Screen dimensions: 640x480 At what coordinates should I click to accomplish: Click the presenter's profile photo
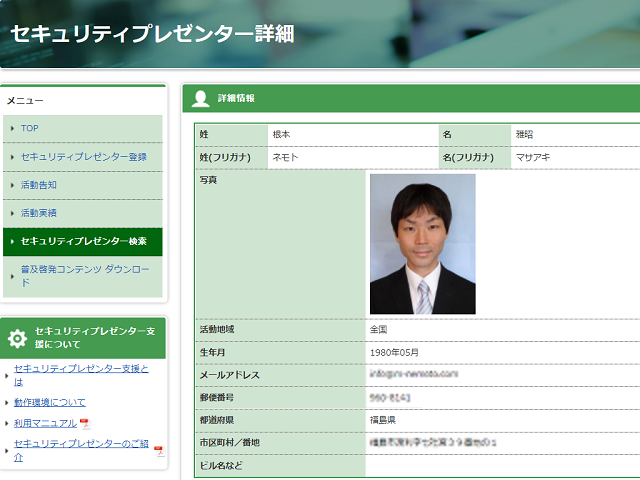click(x=422, y=244)
